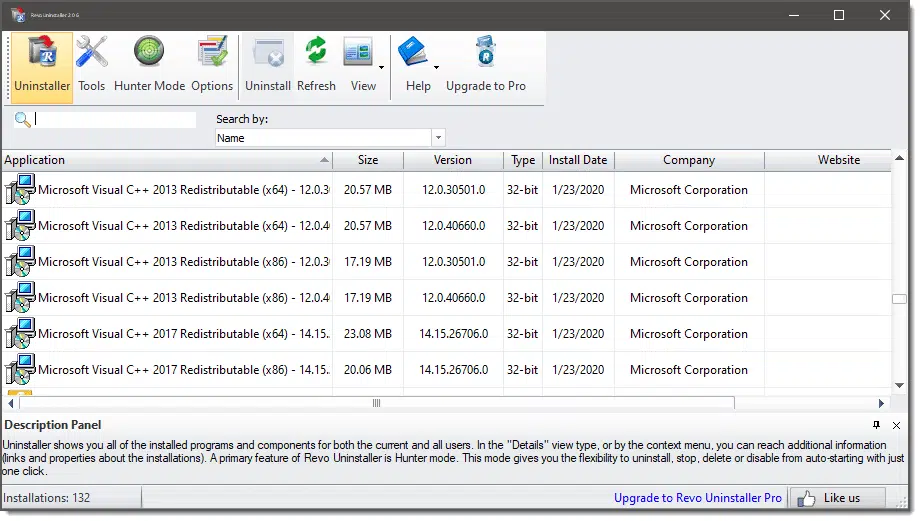Click the Refresh green arrows icon

pos(316,50)
